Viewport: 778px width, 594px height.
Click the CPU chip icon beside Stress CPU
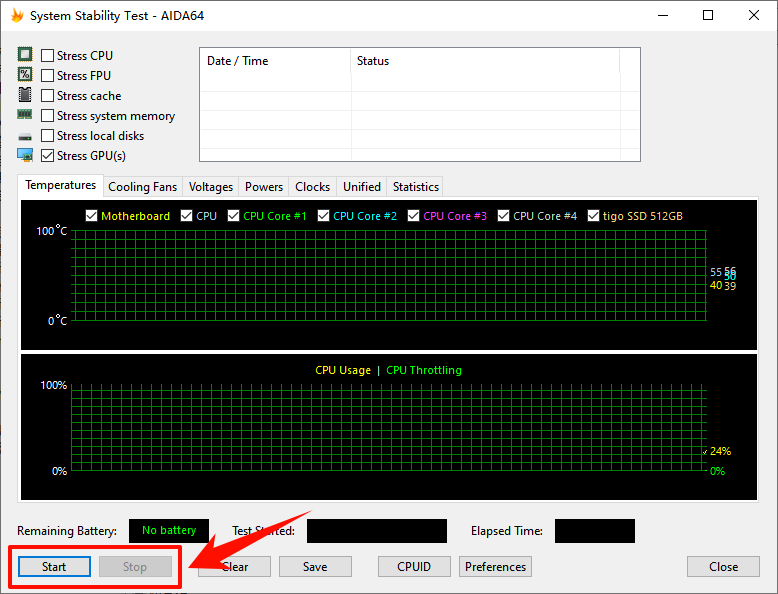coord(25,54)
